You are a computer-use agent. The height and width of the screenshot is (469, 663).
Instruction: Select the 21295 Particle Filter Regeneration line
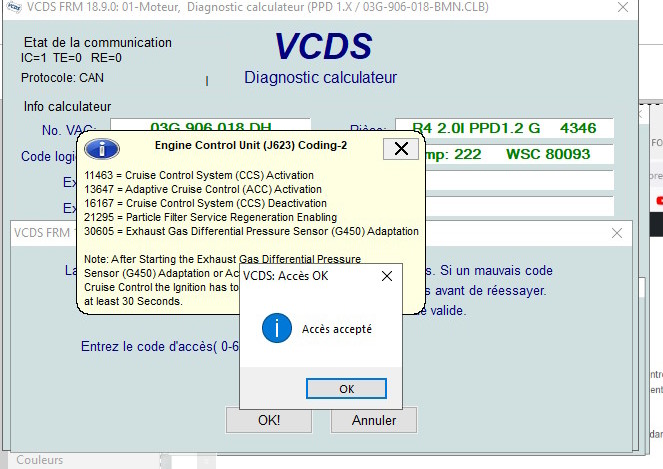point(210,217)
